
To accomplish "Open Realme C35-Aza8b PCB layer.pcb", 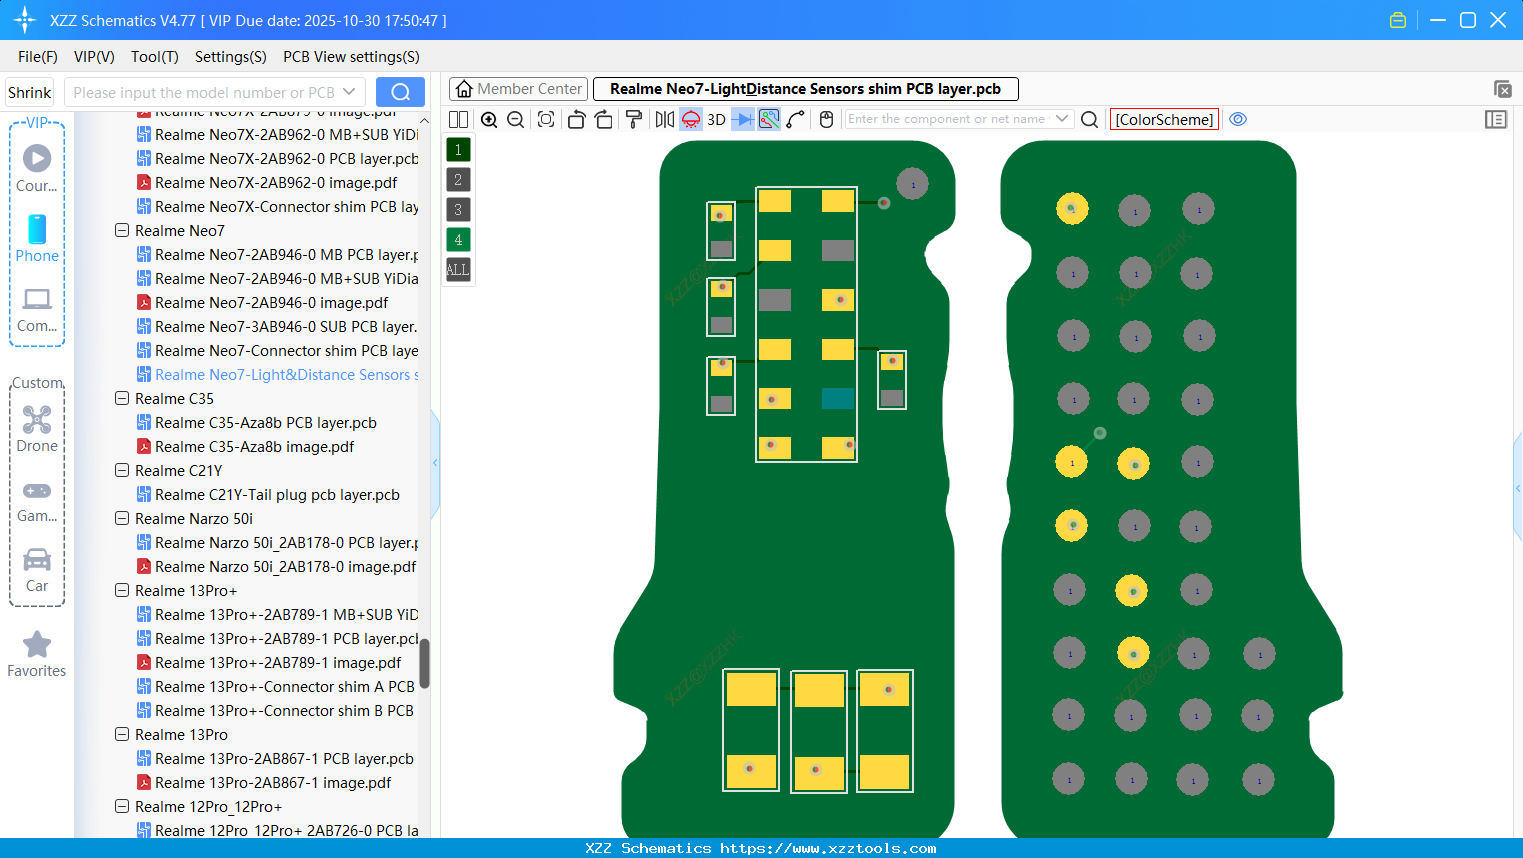I will tap(265, 422).
